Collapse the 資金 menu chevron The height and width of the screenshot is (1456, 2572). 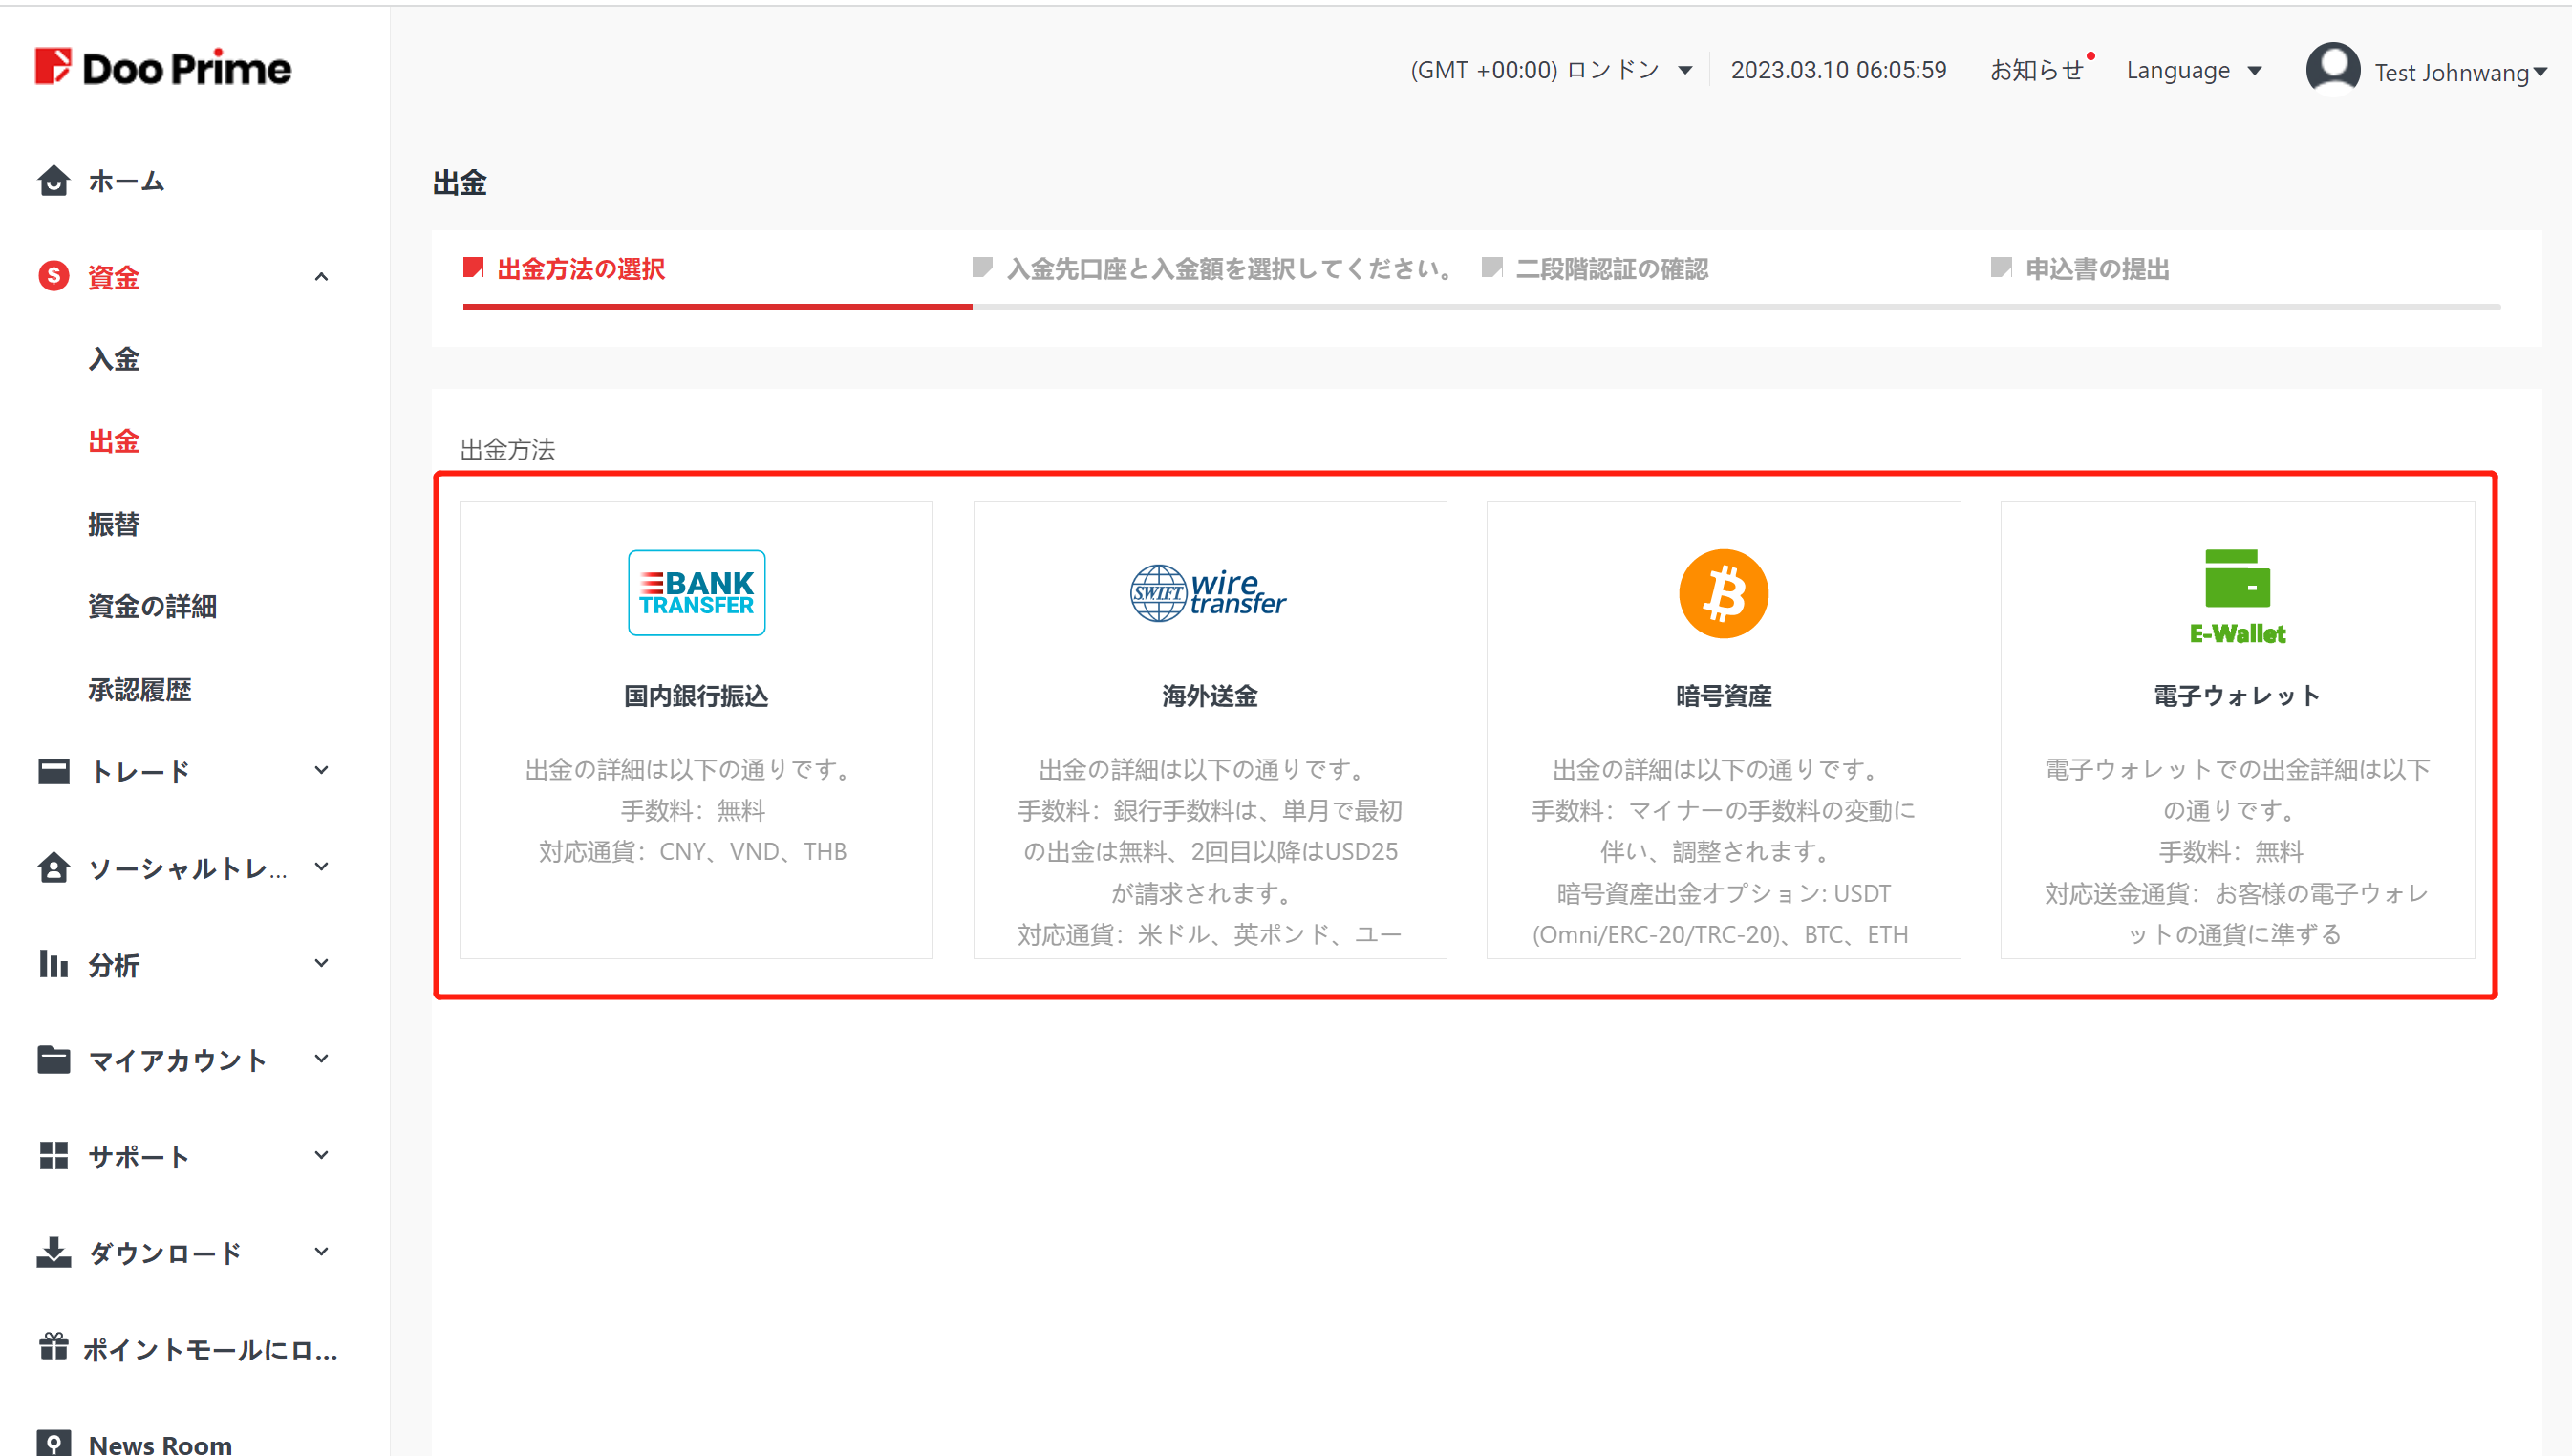click(321, 277)
